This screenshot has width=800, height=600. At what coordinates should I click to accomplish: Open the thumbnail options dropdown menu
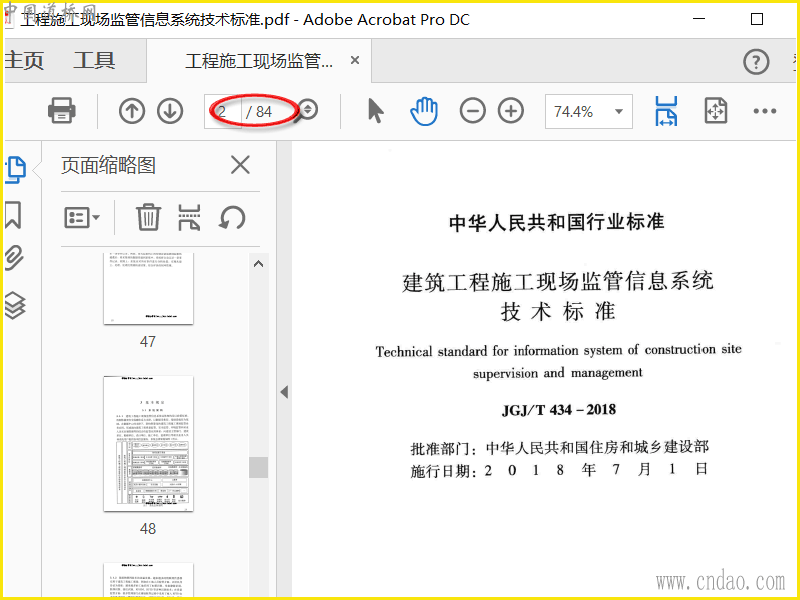click(82, 218)
